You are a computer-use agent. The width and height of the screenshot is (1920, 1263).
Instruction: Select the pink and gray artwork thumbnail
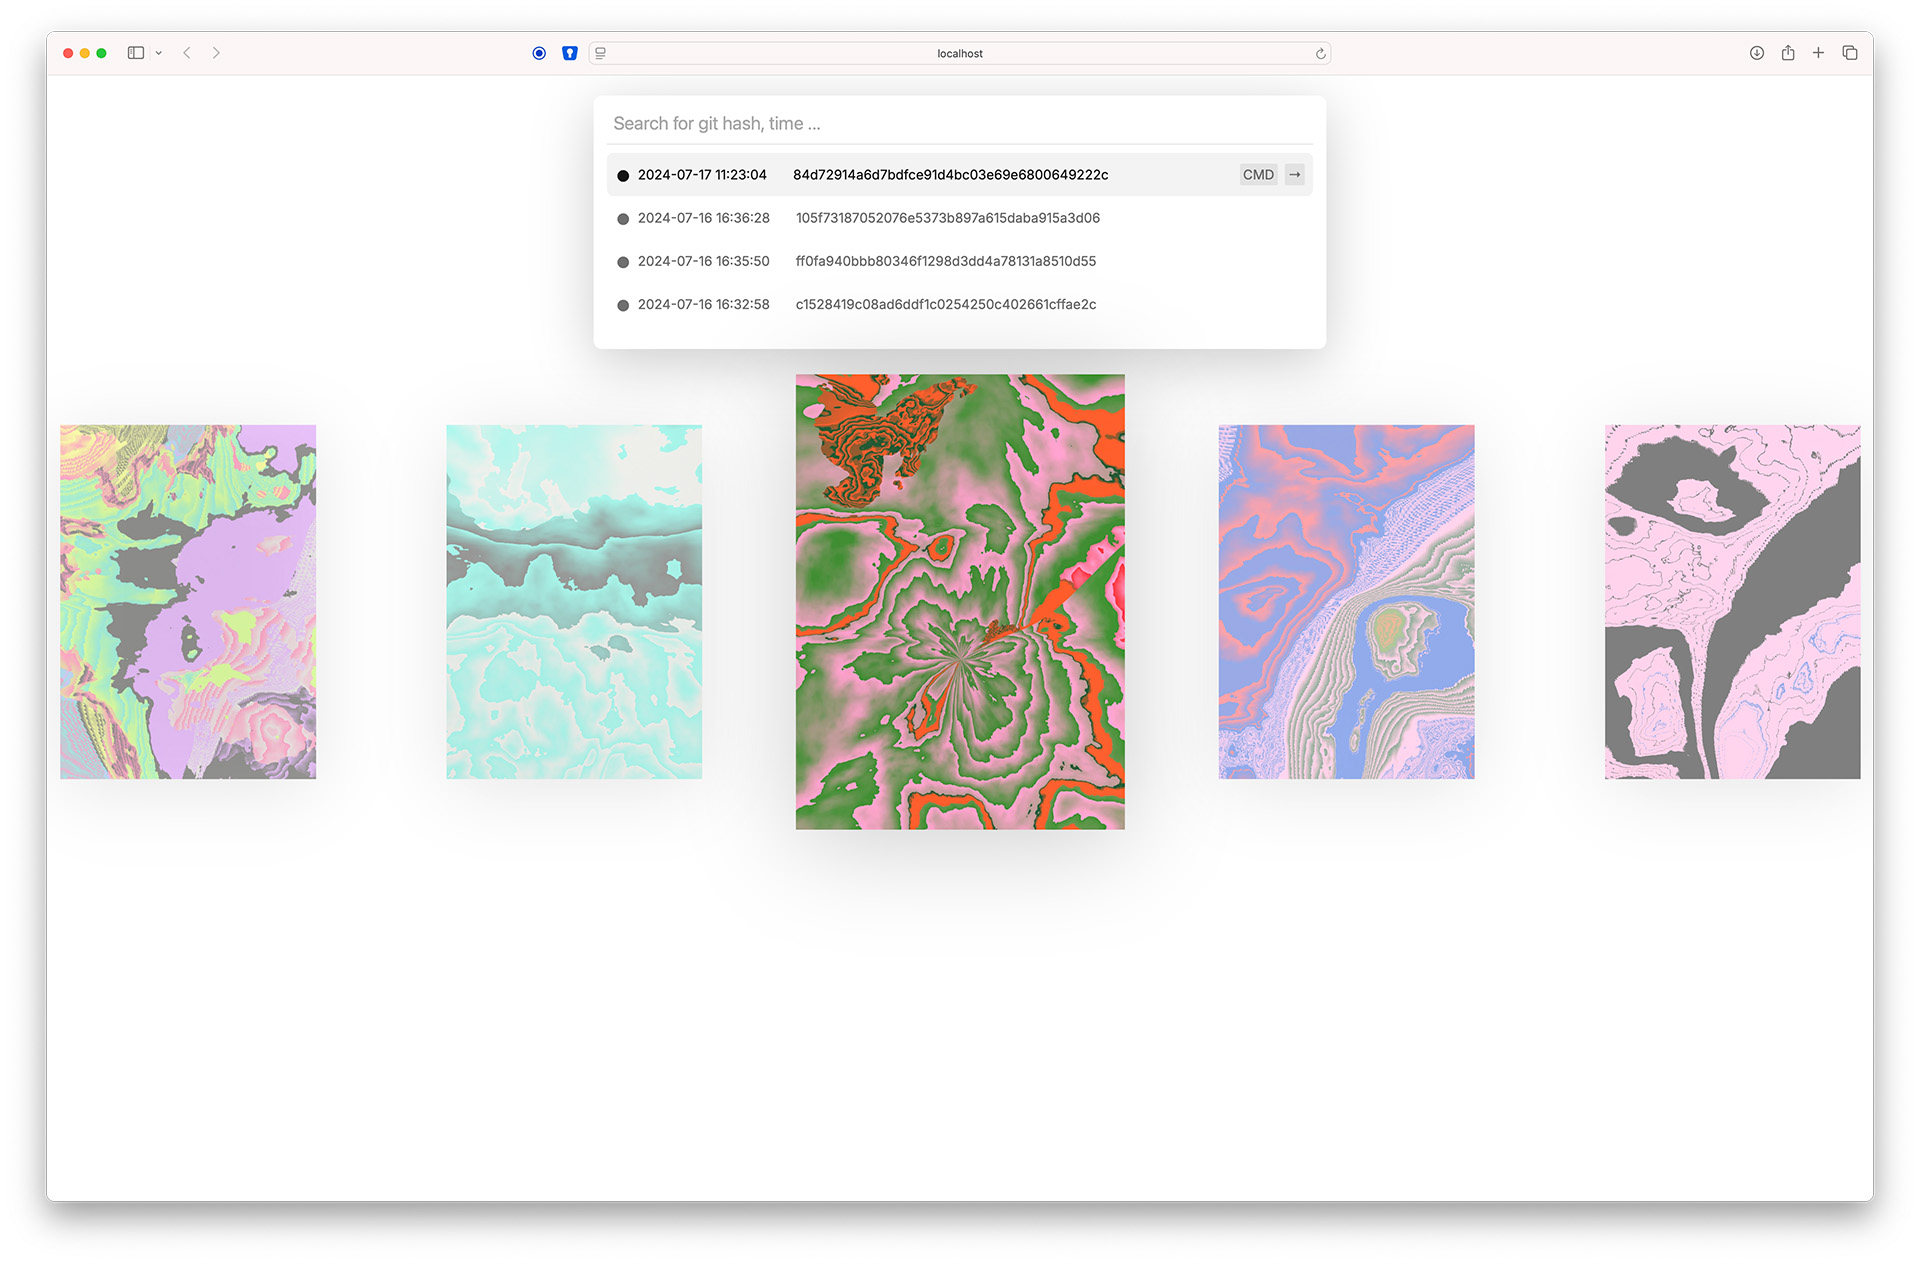coord(1731,601)
